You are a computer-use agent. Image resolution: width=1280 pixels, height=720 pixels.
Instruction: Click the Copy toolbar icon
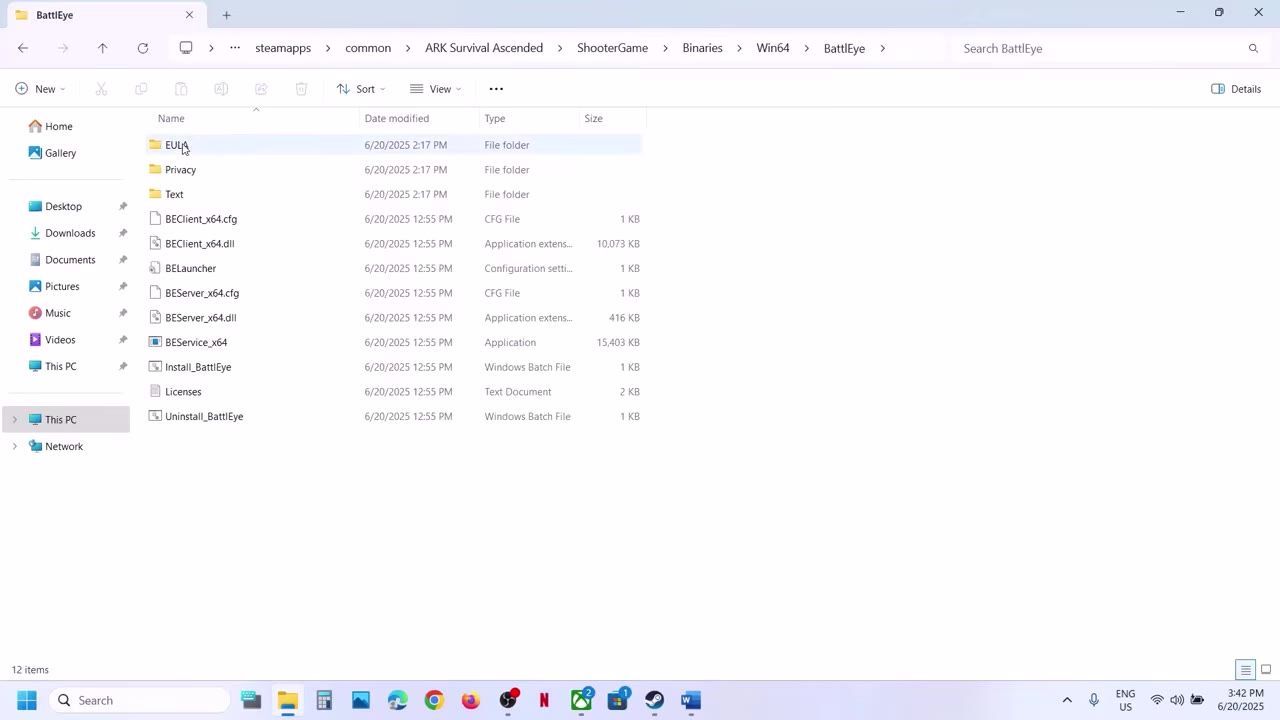tap(141, 89)
